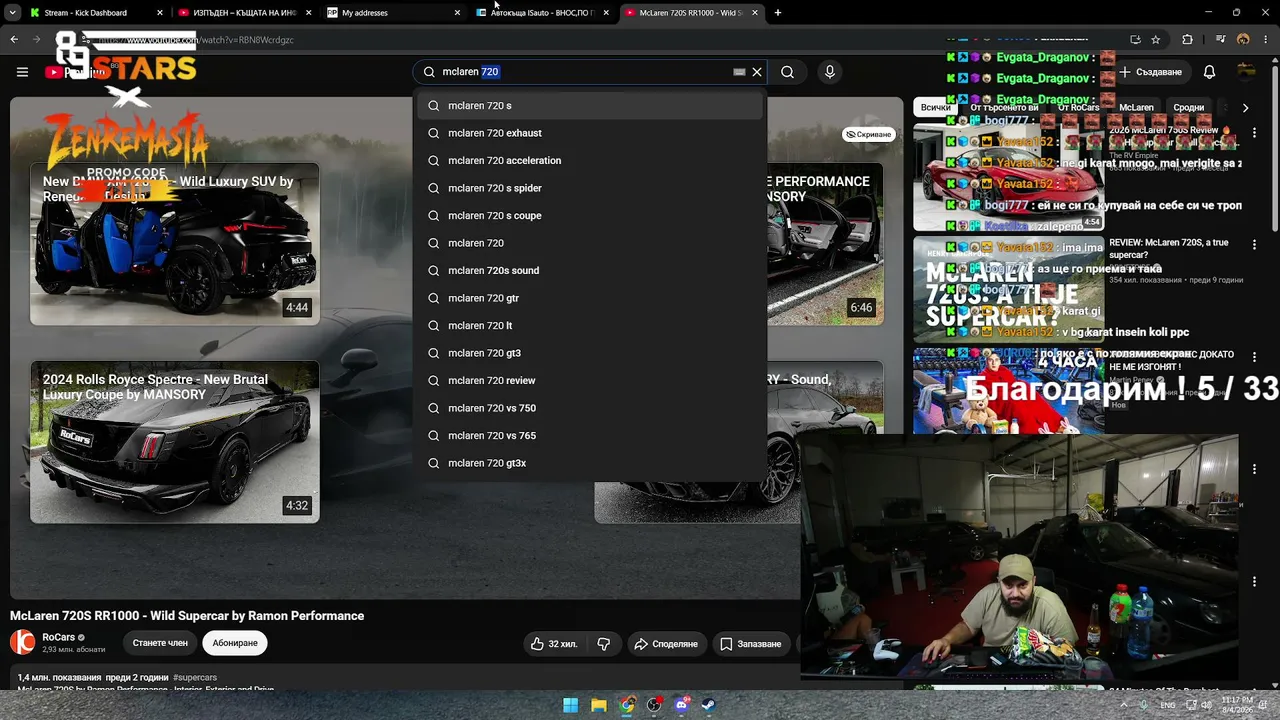Viewport: 1280px width, 720px height.
Task: Choose the 'mclaren 720 review' suggestion
Action: pos(591,381)
